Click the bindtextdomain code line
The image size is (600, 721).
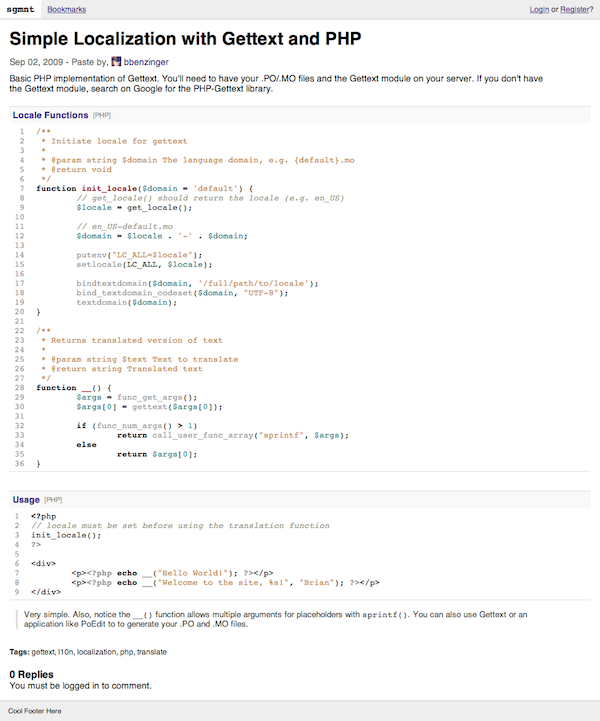tap(197, 283)
